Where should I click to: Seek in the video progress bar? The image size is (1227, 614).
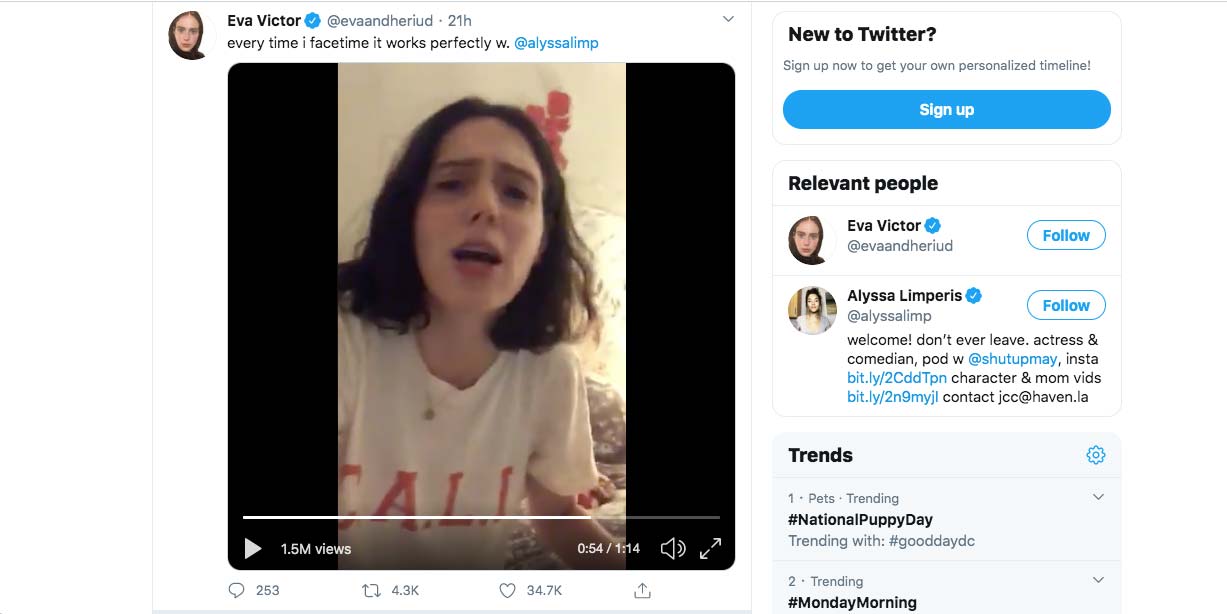481,517
